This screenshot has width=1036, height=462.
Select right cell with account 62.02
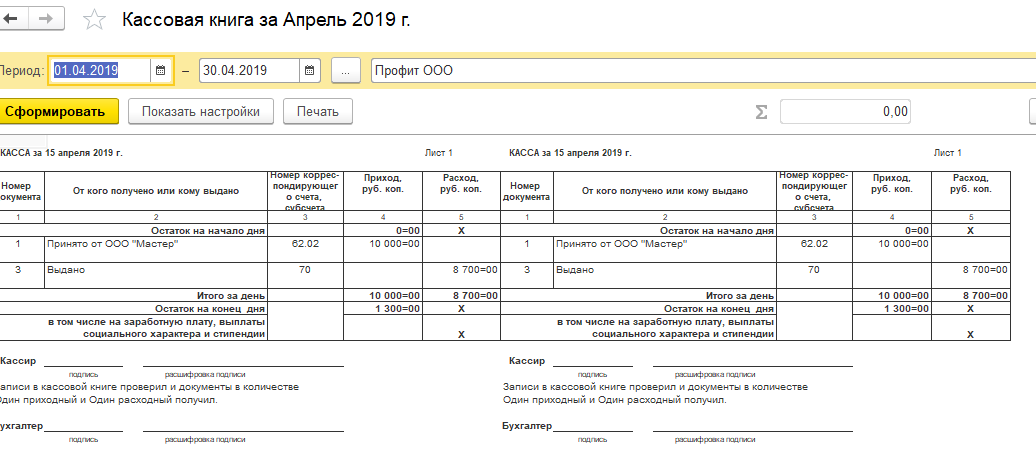pyautogui.click(x=815, y=250)
